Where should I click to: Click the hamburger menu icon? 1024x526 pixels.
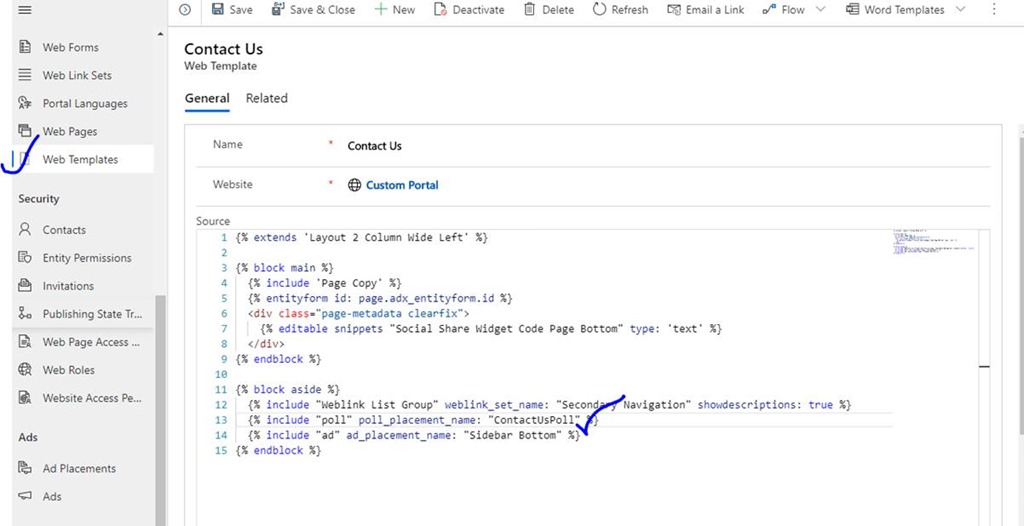tap(25, 9)
